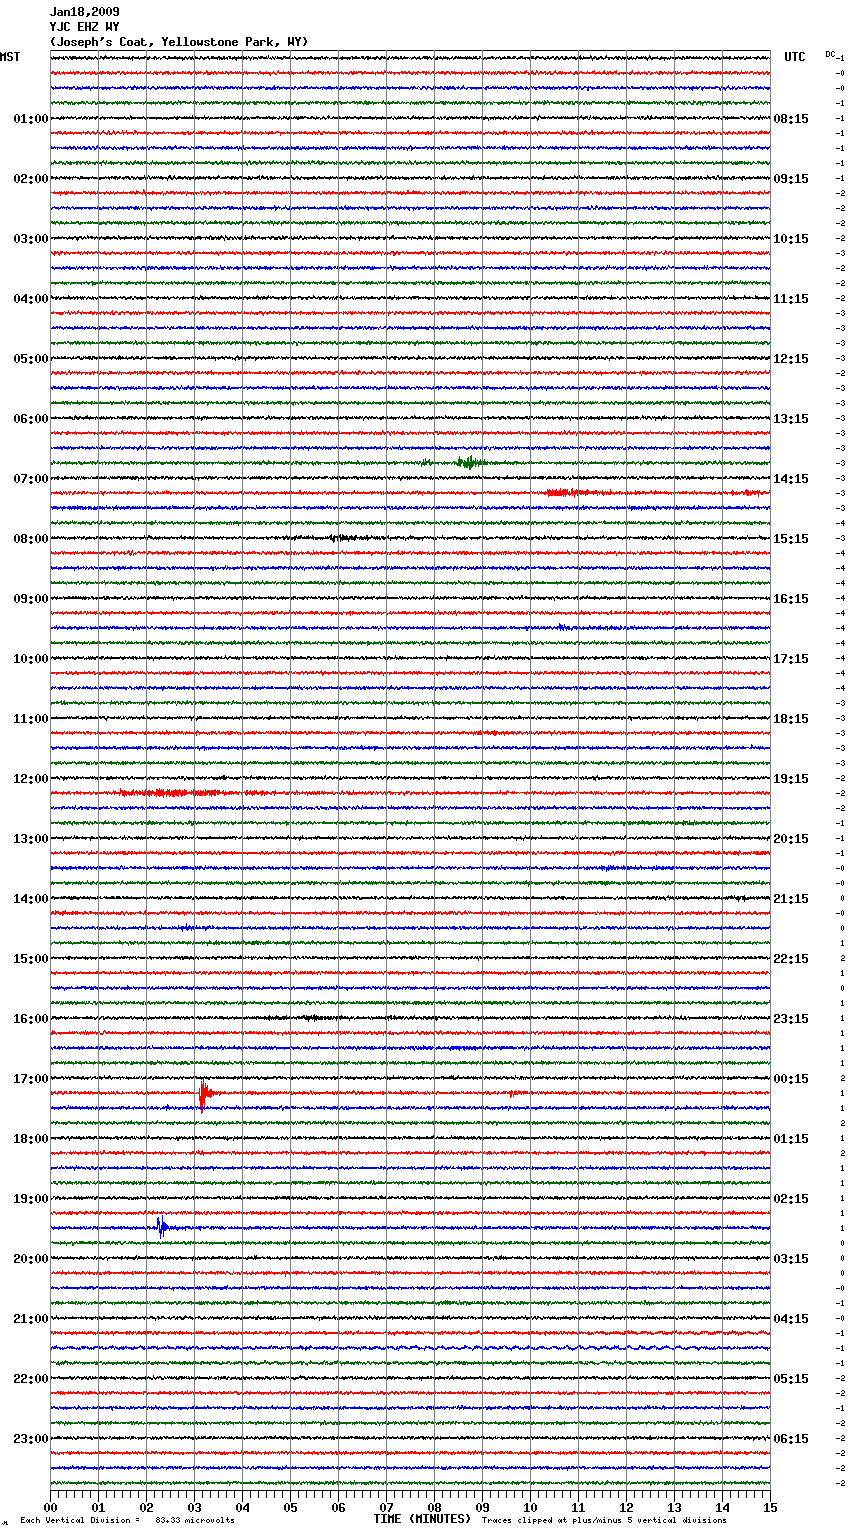The height and width of the screenshot is (1534, 850).
Task: Click the "MST" column header
Action: (10, 57)
